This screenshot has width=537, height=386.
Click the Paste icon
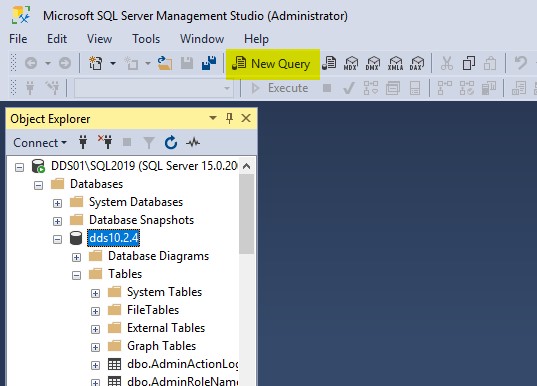[x=490, y=63]
